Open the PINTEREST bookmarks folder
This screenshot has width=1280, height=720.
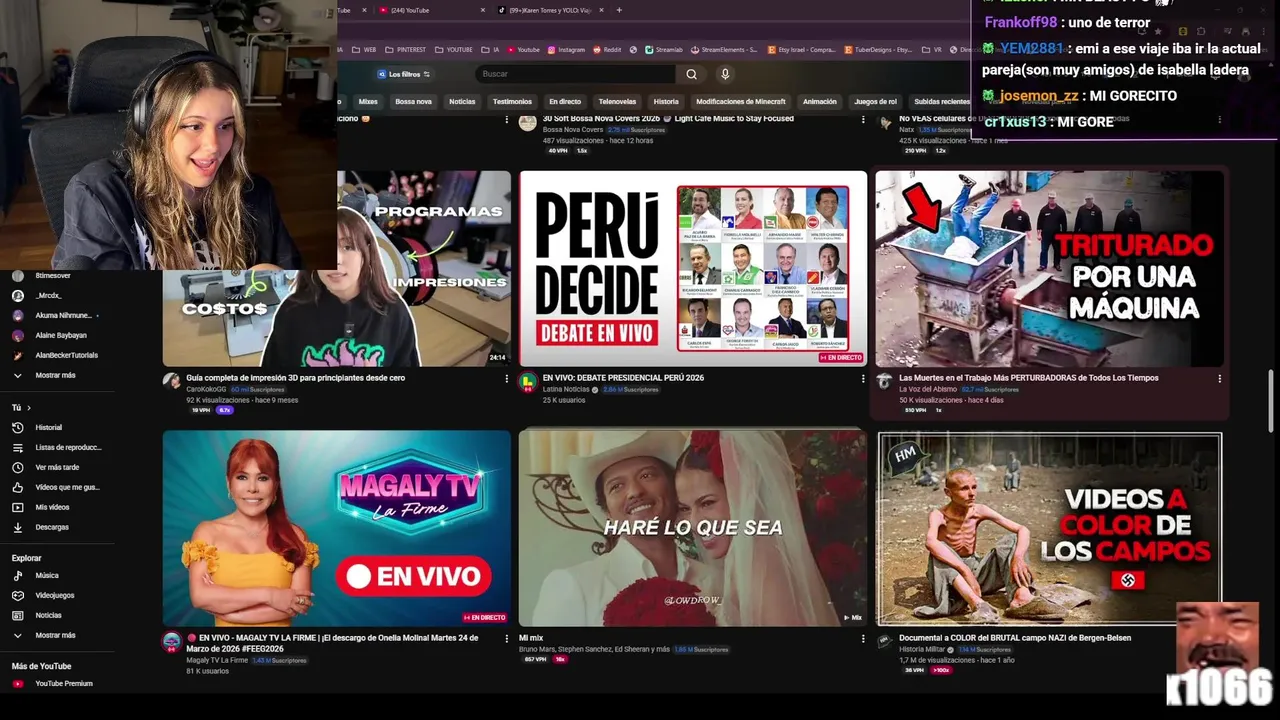[405, 49]
